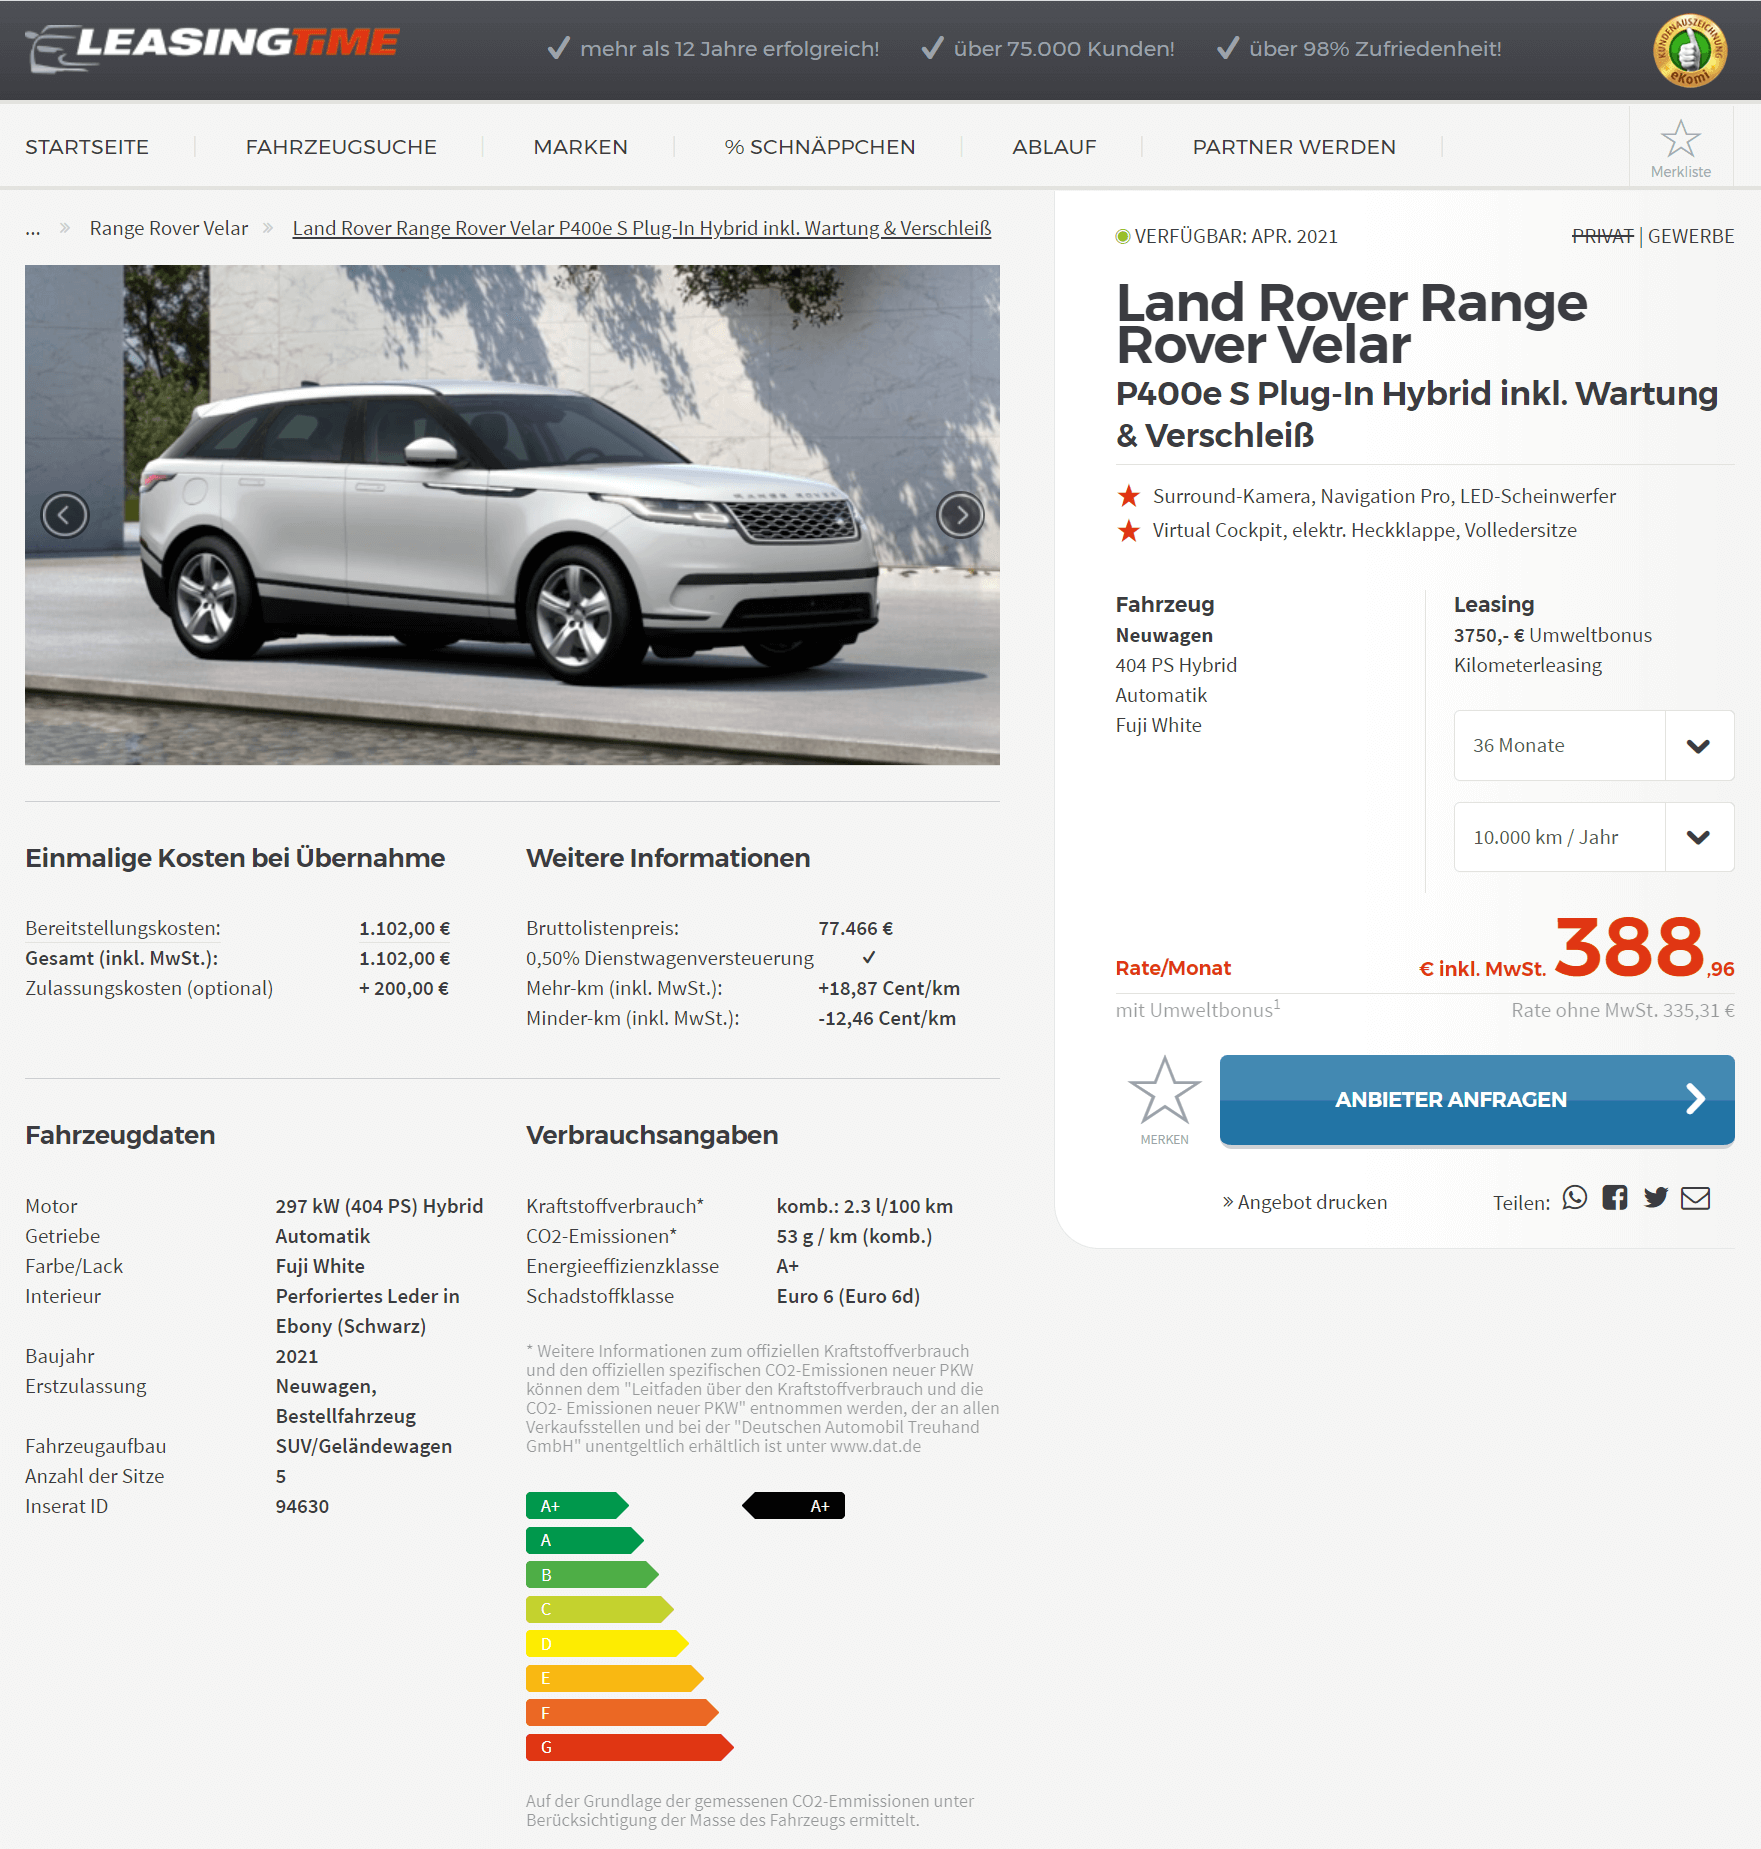Click 'Mehr-km (inkl. MwSt.)' value +18,87 Cent/km
The height and width of the screenshot is (1849, 1761).
pyautogui.click(x=889, y=988)
